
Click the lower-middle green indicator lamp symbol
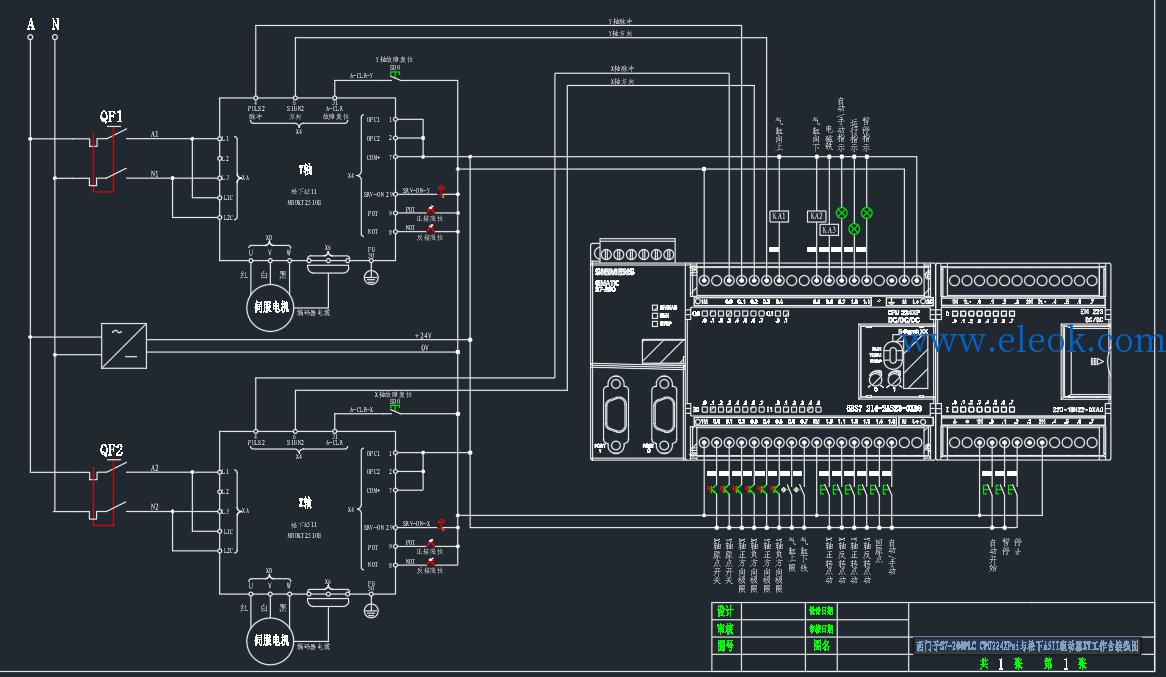click(854, 229)
